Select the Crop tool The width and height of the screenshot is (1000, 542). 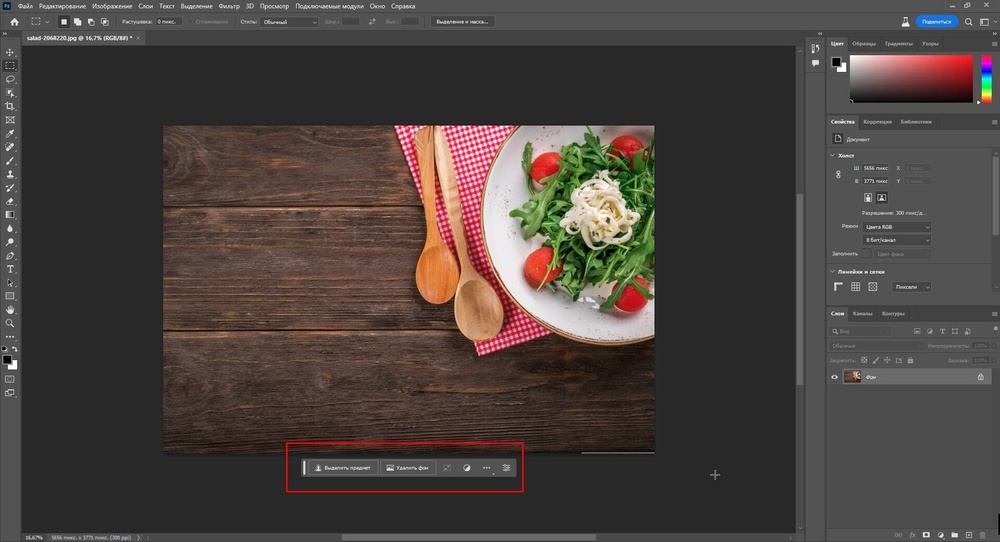[x=10, y=106]
